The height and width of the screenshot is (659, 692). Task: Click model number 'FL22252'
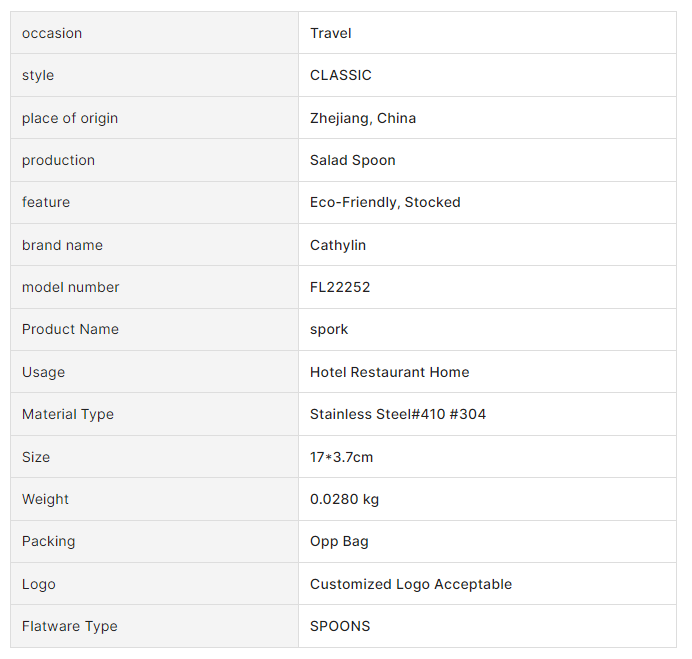tap(340, 287)
